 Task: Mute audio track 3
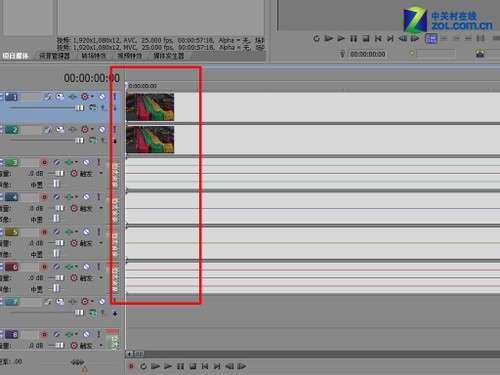[86, 162]
